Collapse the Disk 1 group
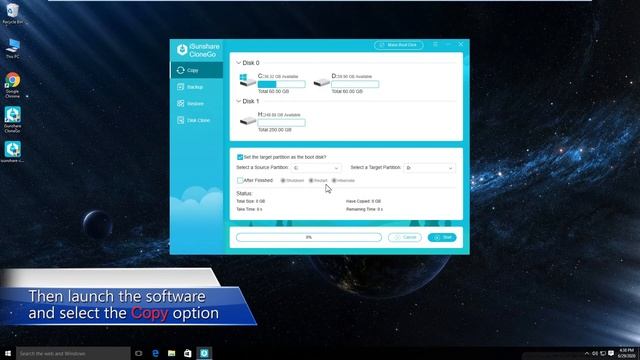 click(x=238, y=101)
